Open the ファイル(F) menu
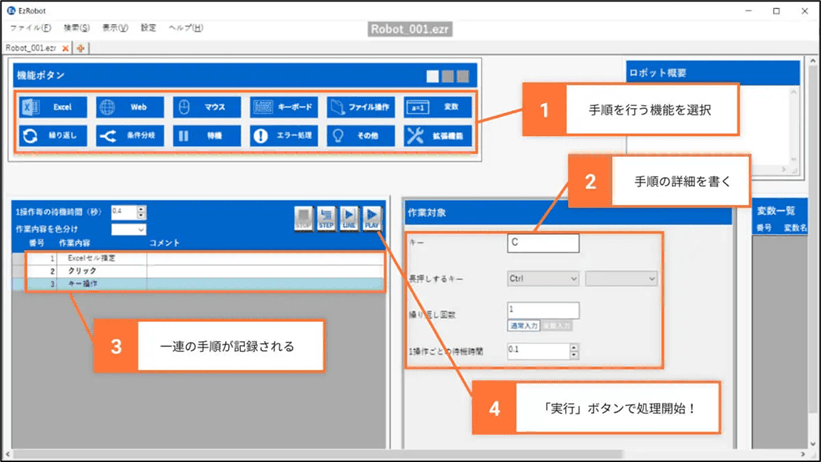Image resolution: width=821 pixels, height=462 pixels. pyautogui.click(x=30, y=28)
